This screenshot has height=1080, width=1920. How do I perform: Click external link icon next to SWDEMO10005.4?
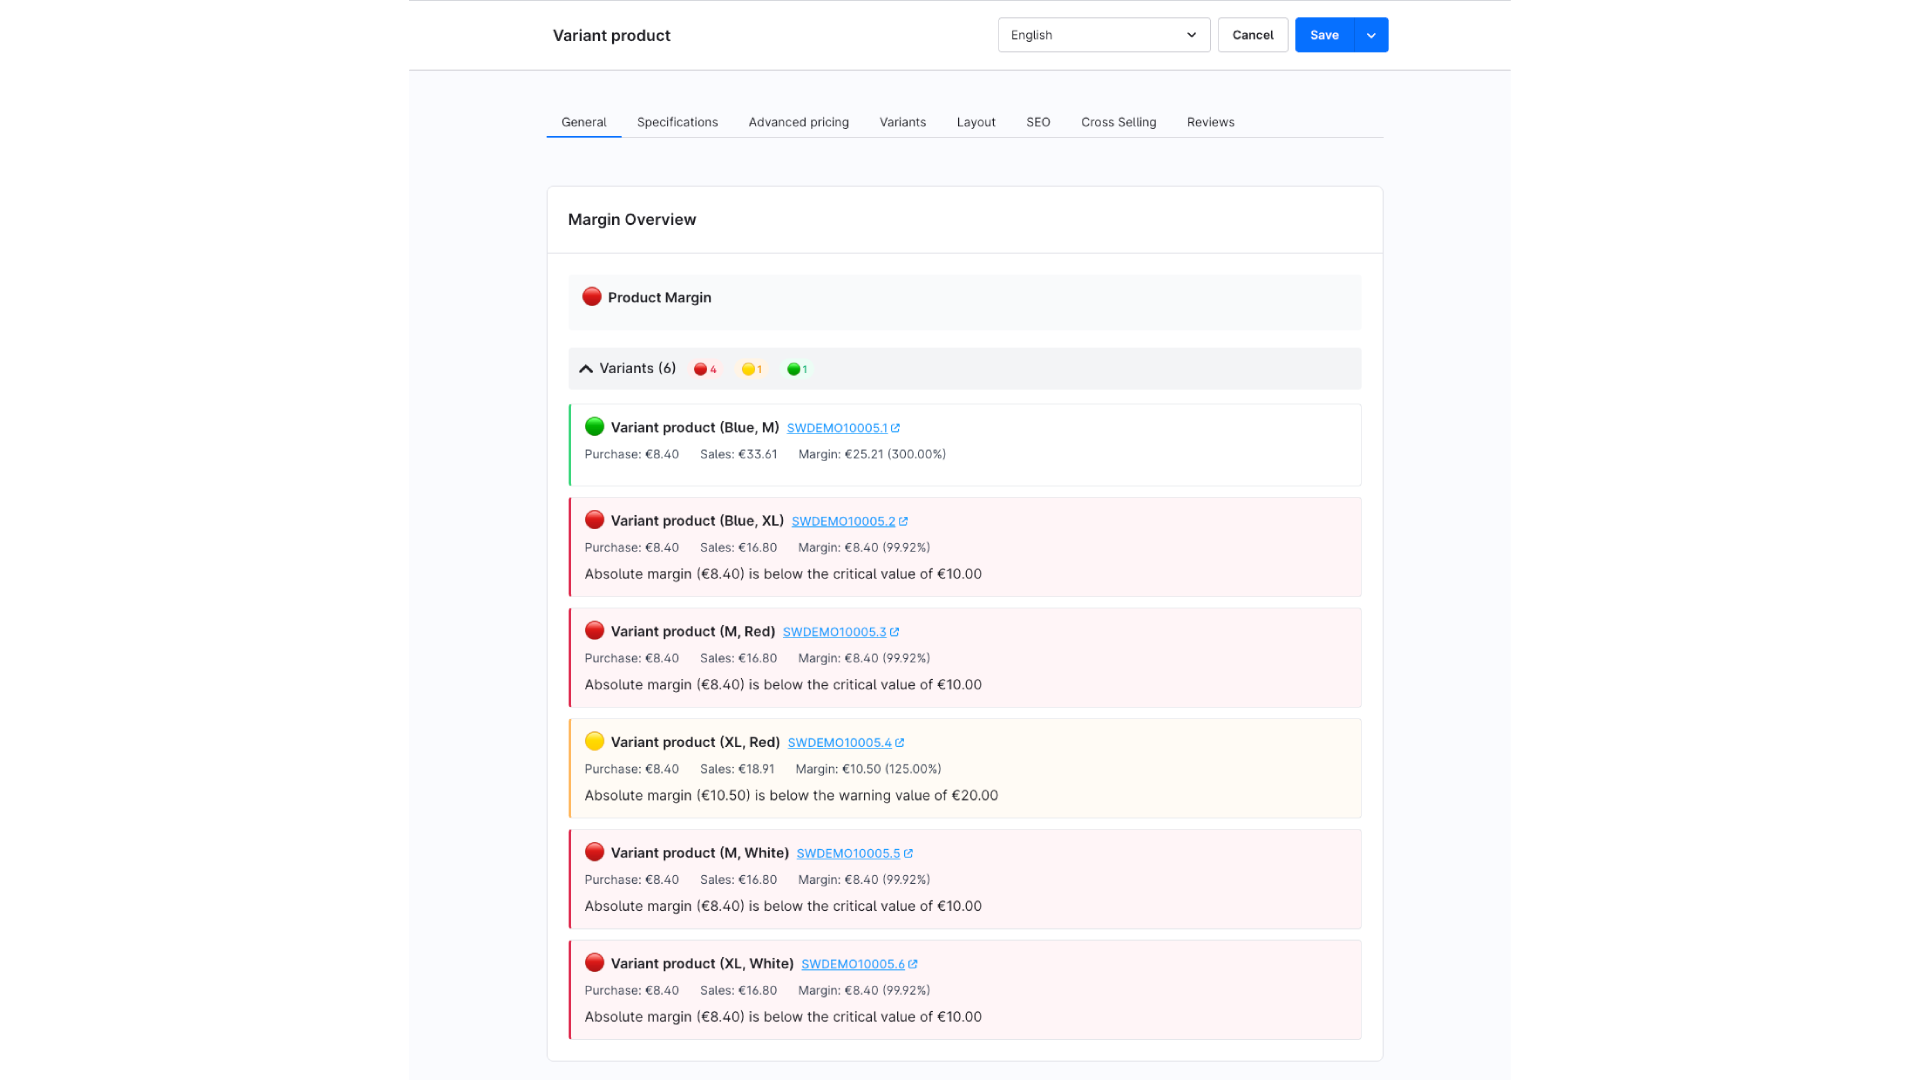[x=899, y=743]
